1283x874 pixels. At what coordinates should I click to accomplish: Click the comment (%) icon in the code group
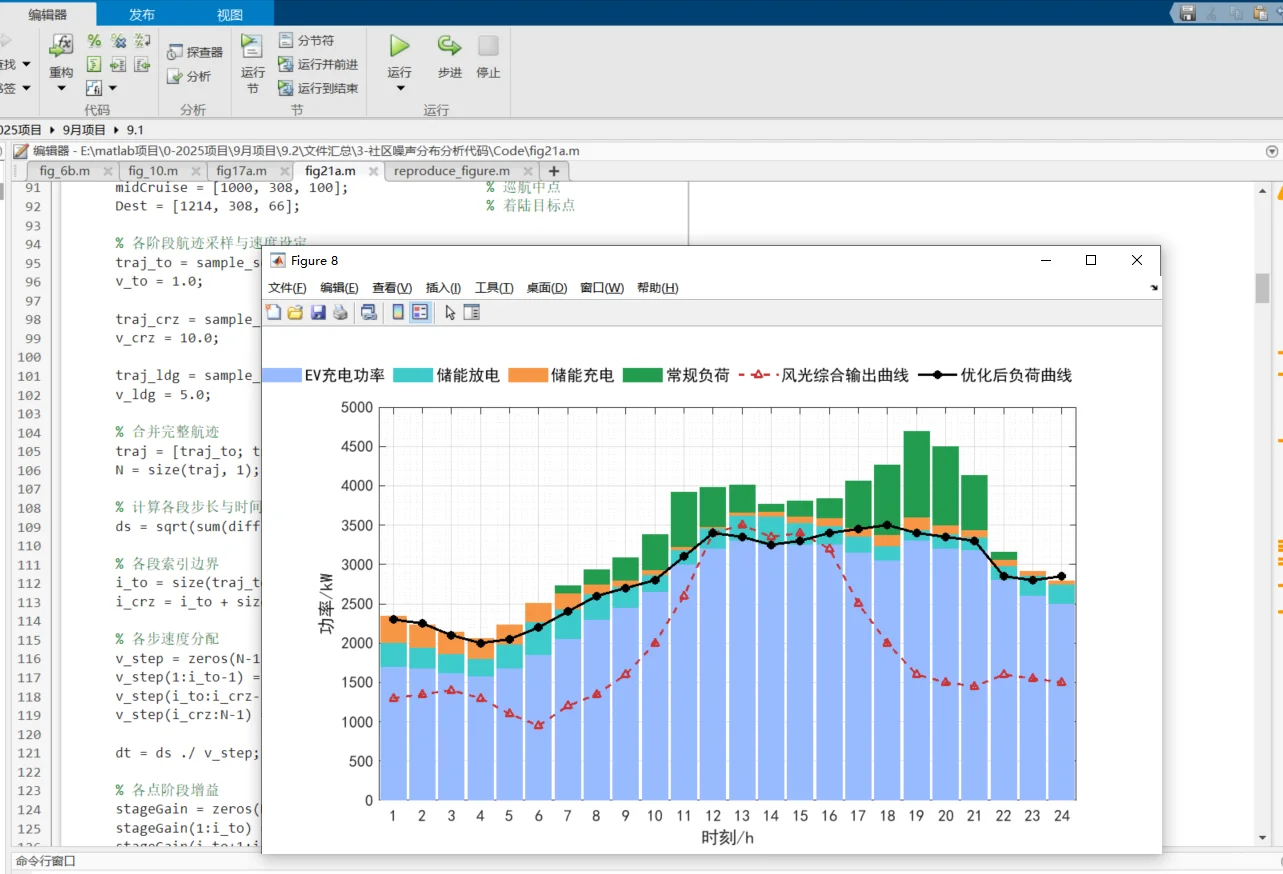point(94,41)
